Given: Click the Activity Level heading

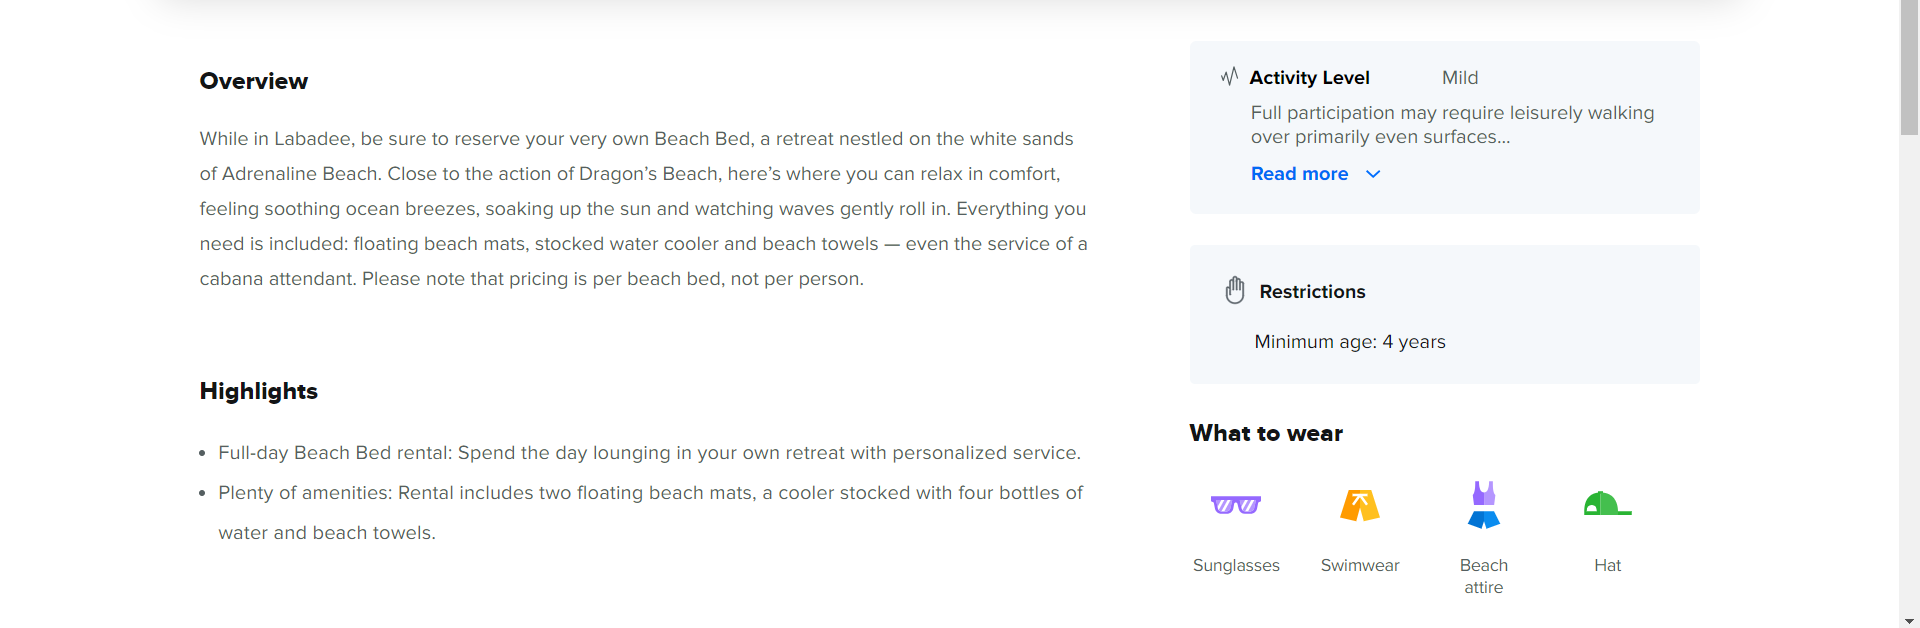Looking at the screenshot, I should pyautogui.click(x=1309, y=78).
